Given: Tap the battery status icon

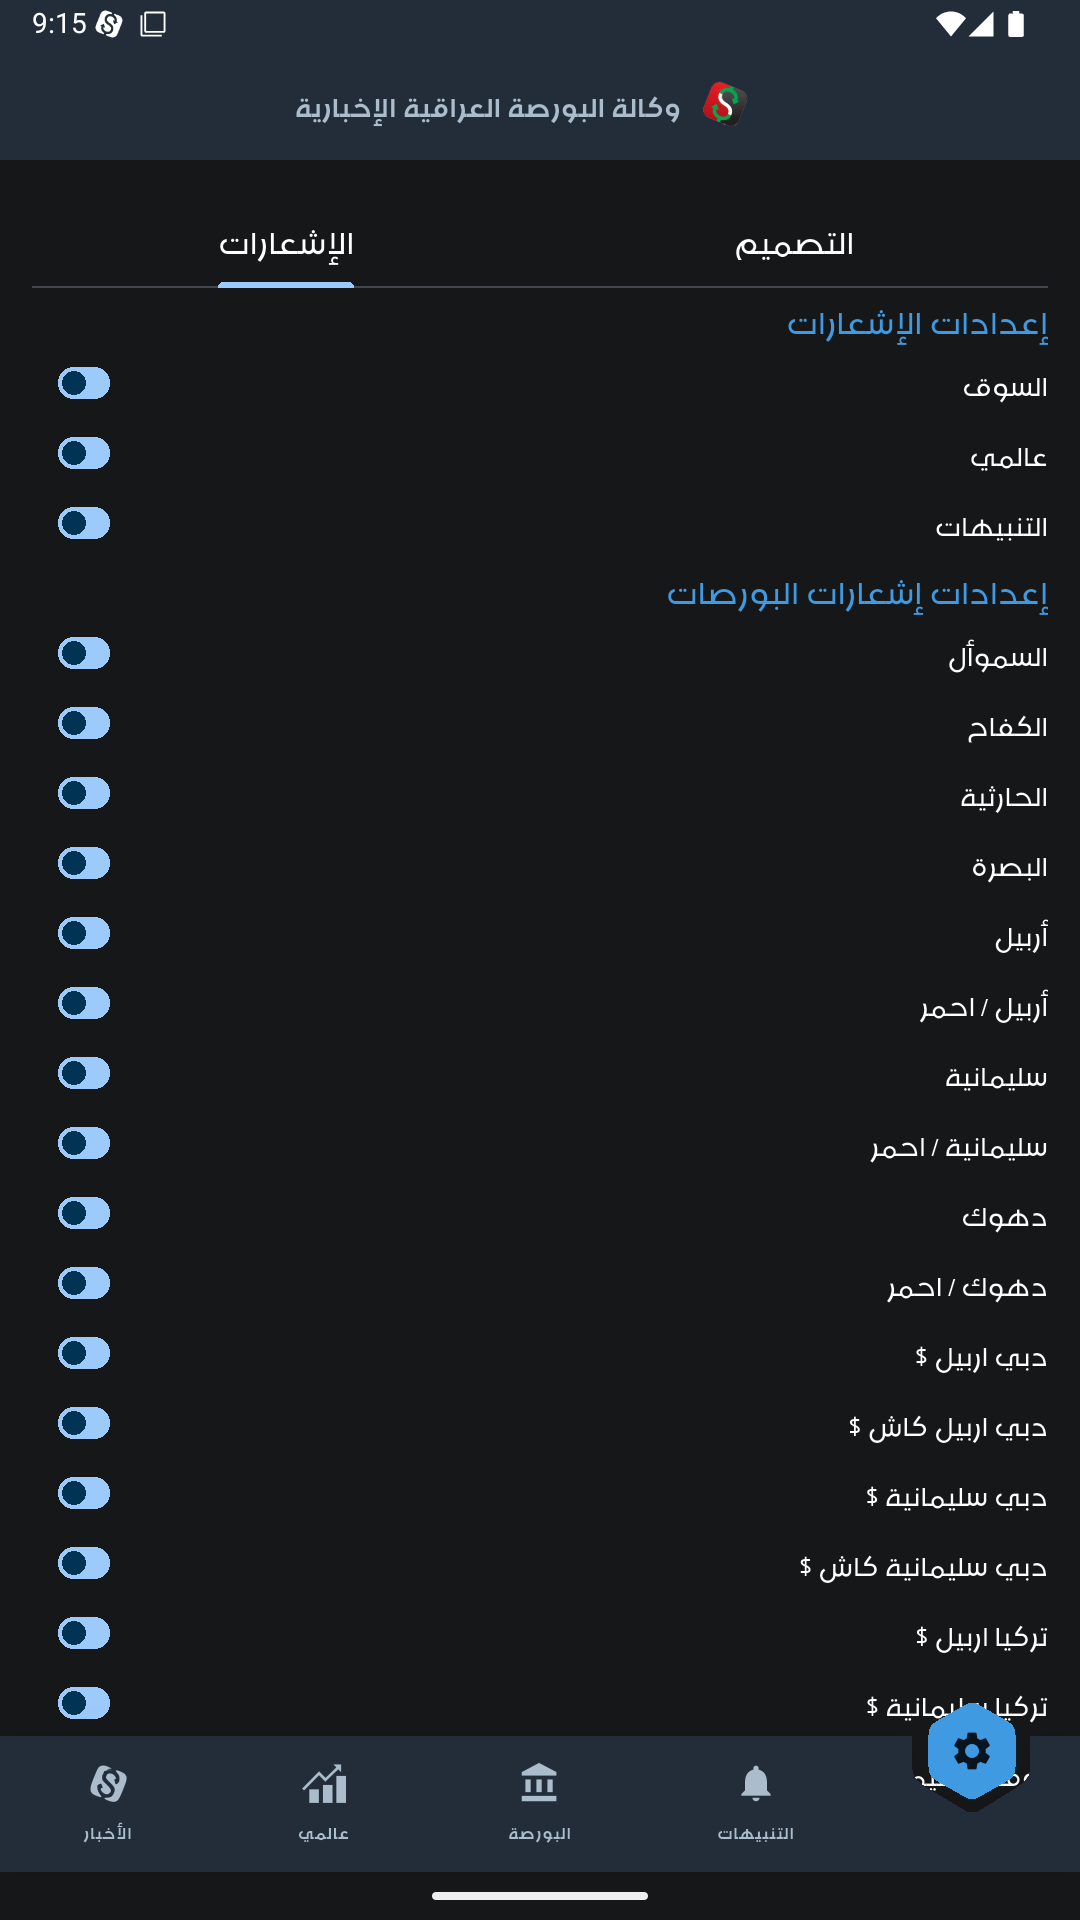Looking at the screenshot, I should tap(1016, 24).
